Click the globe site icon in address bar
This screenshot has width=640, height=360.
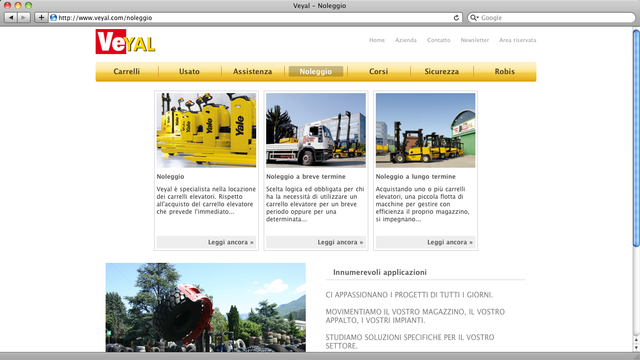coord(53,18)
